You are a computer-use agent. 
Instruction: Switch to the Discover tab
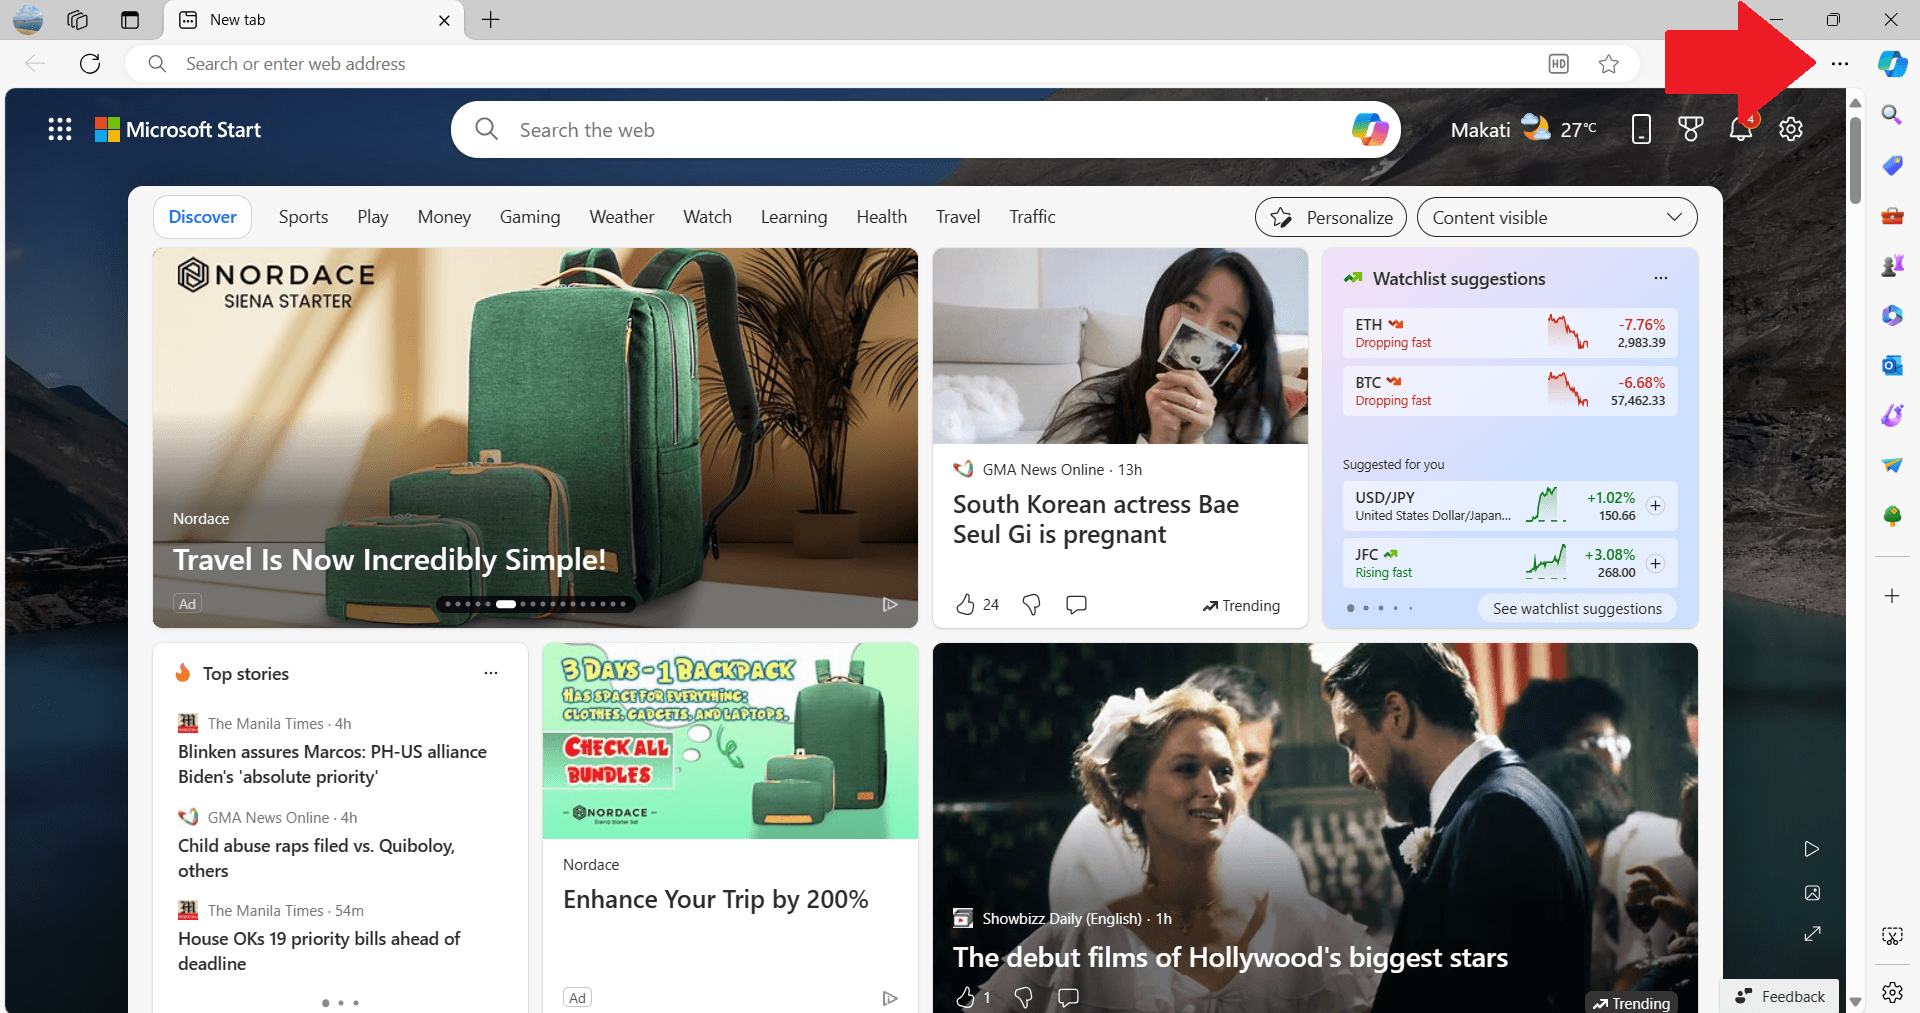point(202,217)
